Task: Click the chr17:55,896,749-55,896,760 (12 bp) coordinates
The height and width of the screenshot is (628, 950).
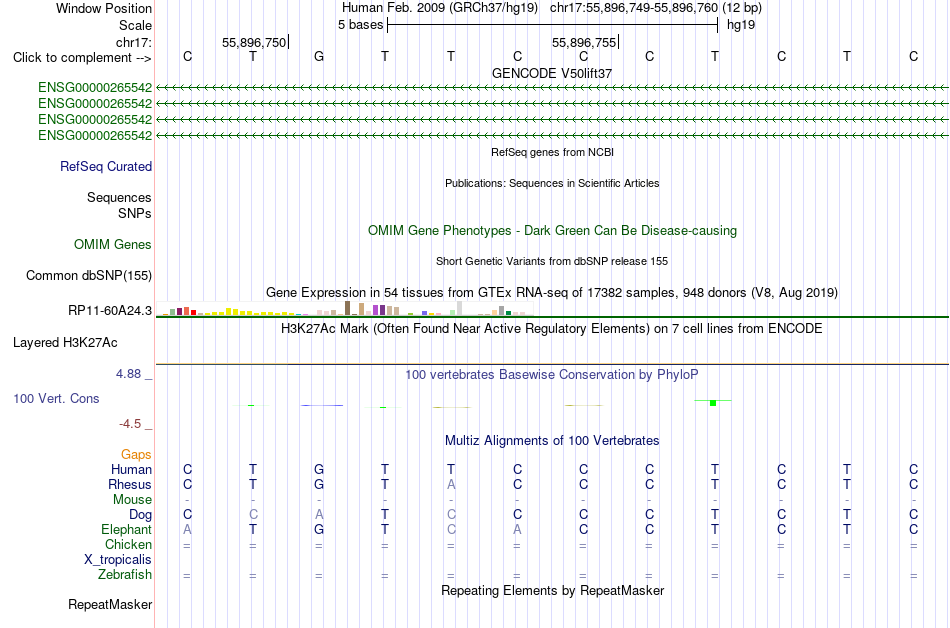Action: (x=656, y=8)
